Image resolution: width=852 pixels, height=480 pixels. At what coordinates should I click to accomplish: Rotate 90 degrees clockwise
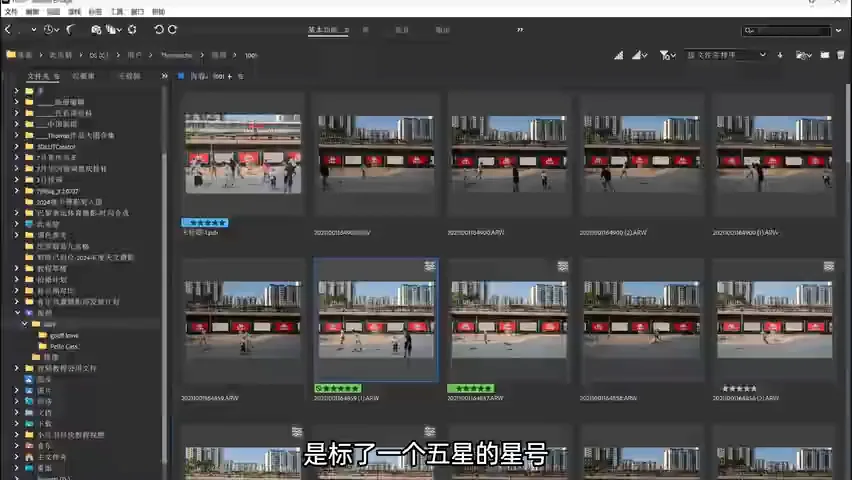tap(172, 29)
